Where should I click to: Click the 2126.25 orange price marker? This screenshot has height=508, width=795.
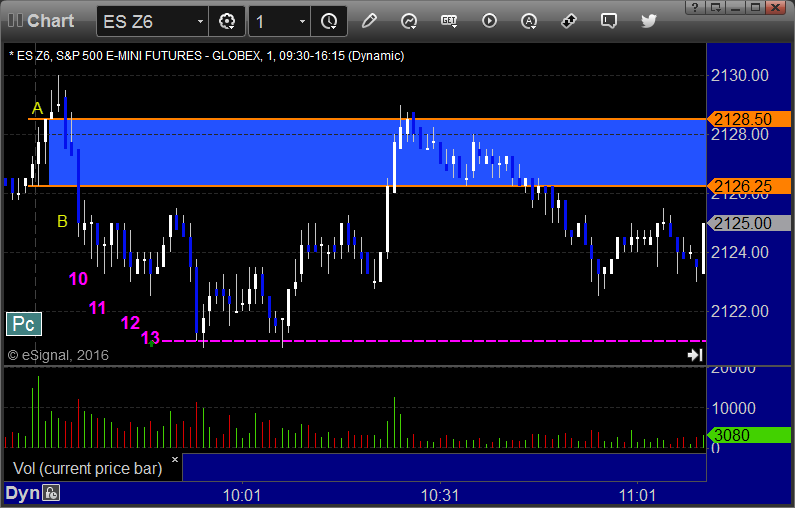click(749, 186)
